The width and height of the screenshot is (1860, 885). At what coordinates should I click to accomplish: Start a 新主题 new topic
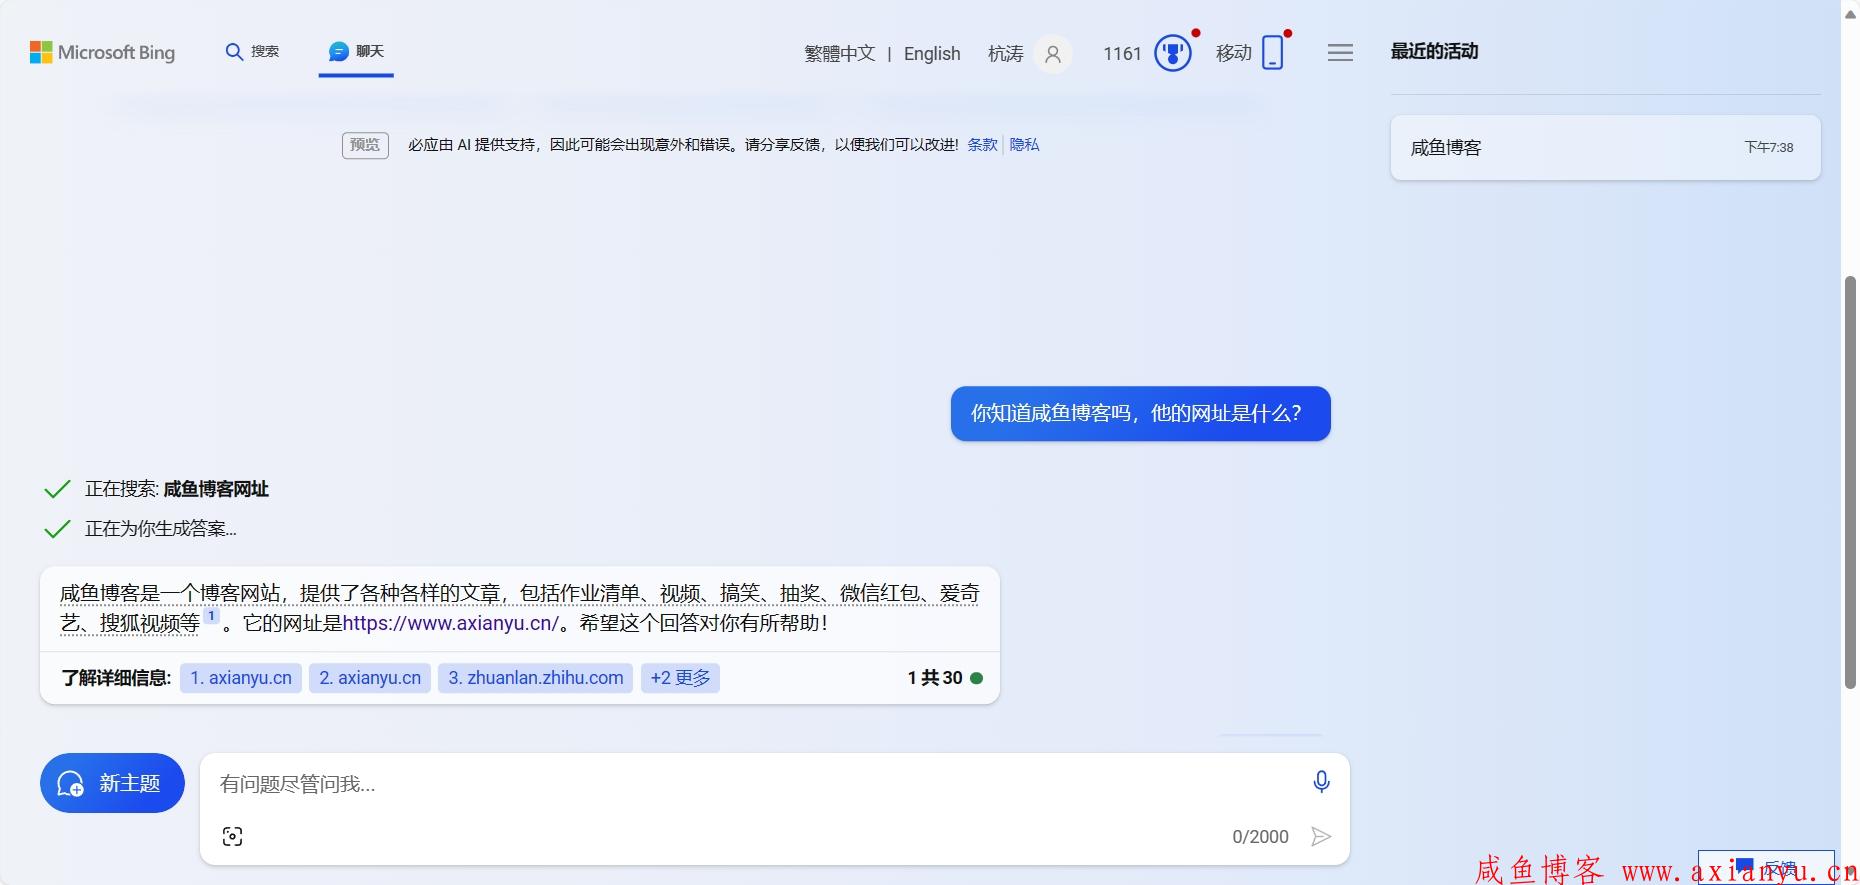[112, 783]
